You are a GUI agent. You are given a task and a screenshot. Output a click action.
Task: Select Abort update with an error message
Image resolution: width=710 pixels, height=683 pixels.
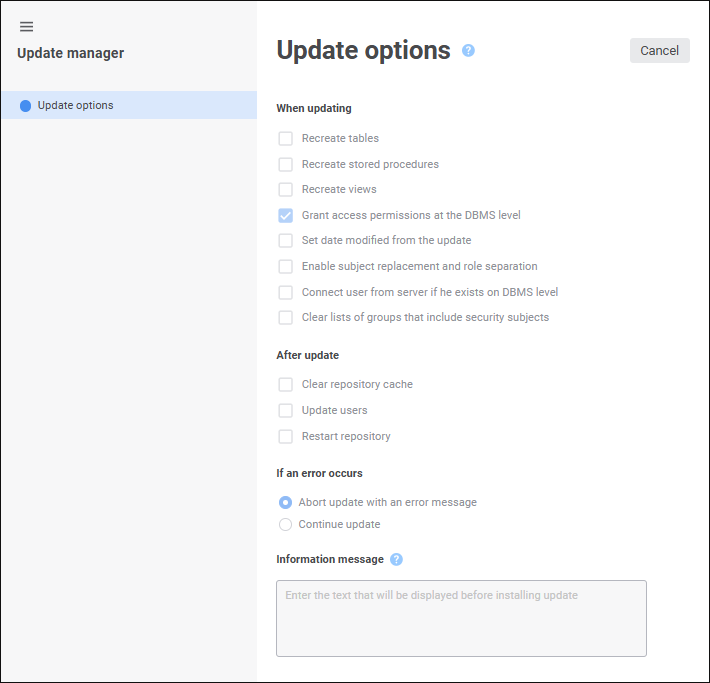tap(286, 503)
